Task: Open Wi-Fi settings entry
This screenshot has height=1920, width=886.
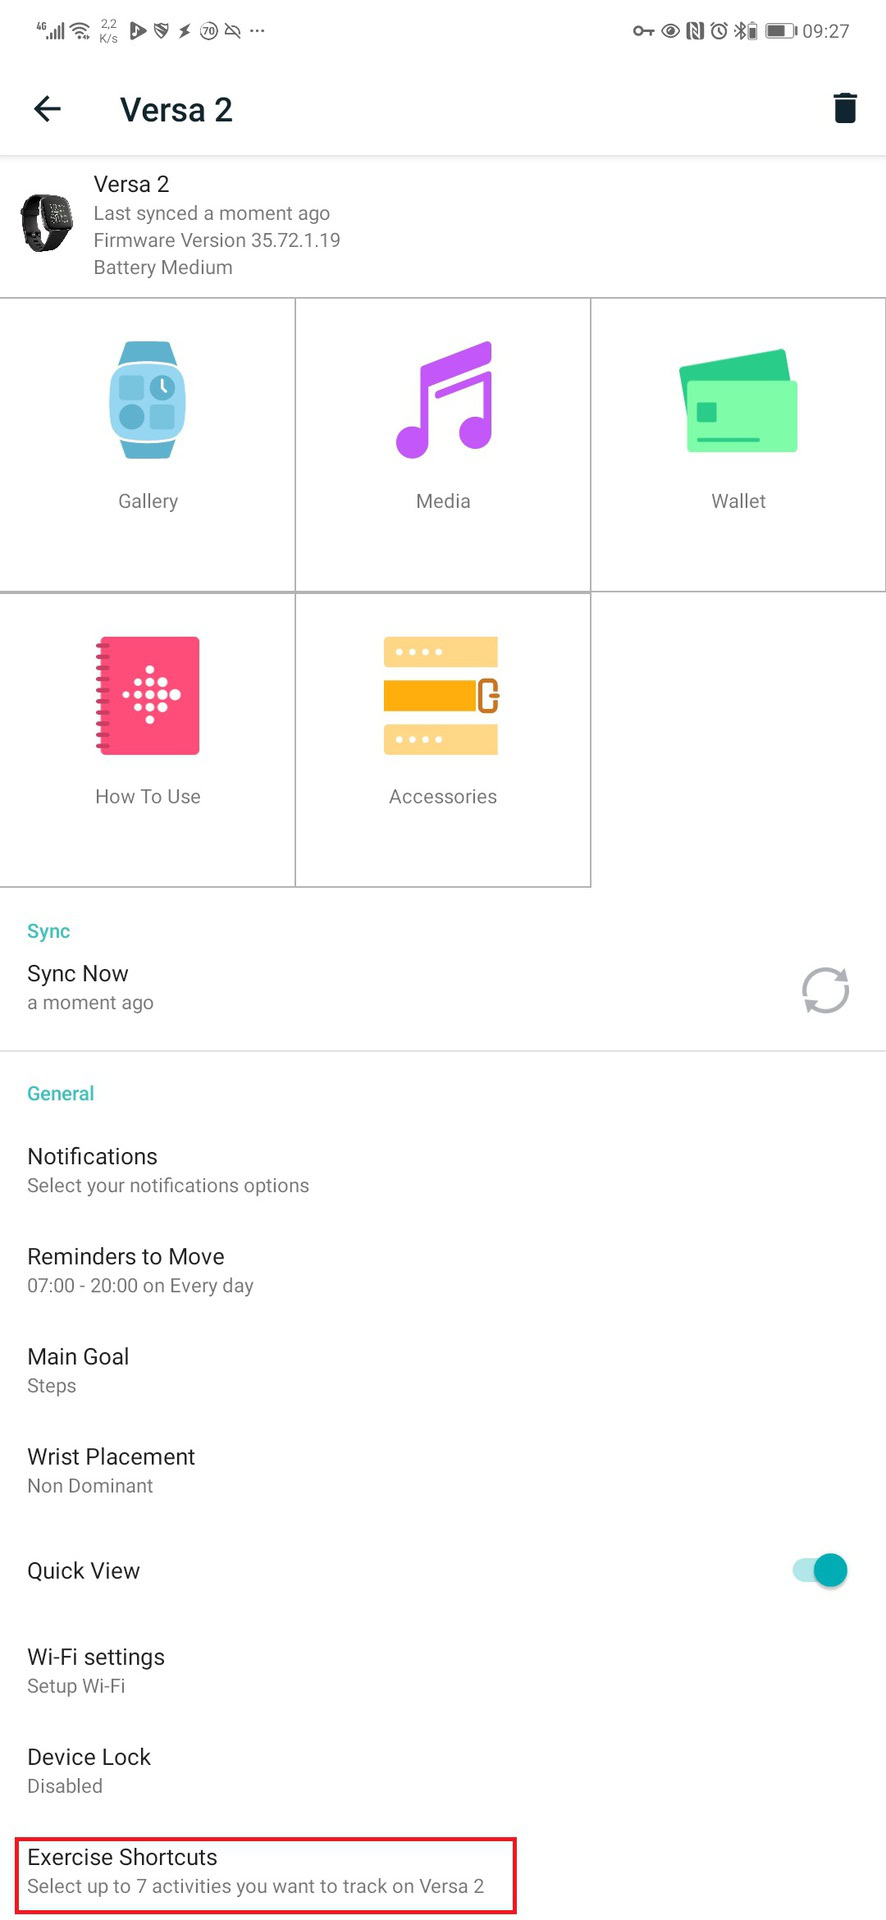Action: 96,1670
